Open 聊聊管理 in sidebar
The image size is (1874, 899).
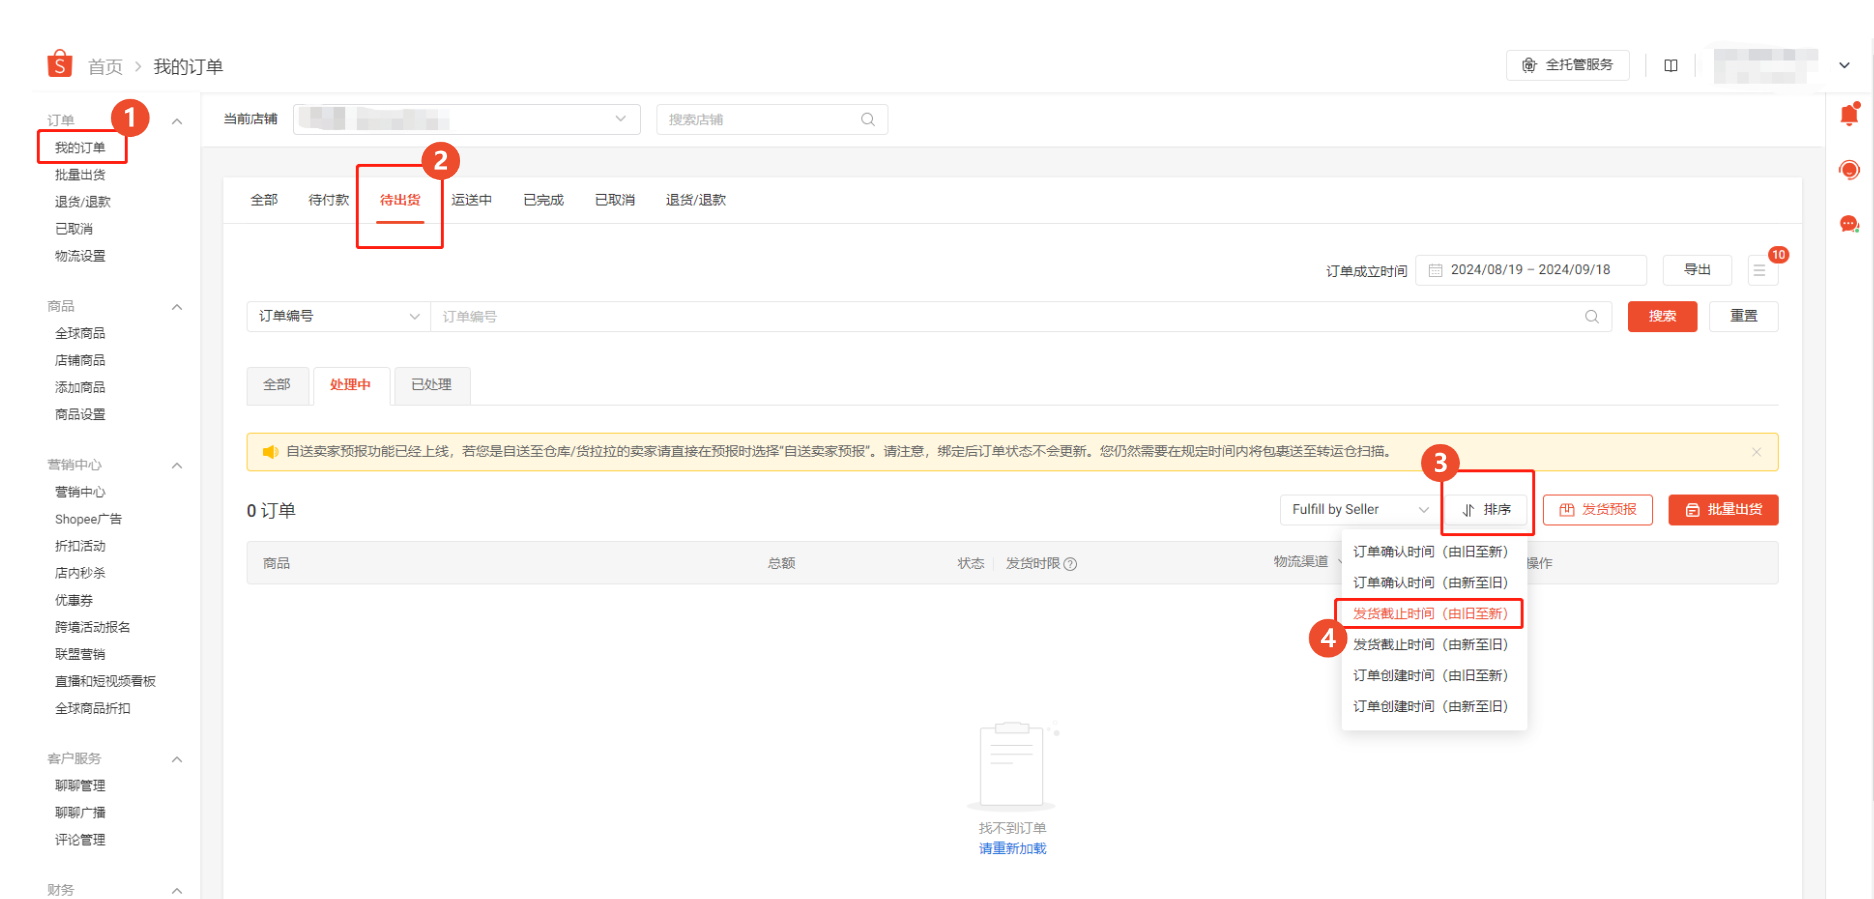pyautogui.click(x=80, y=786)
